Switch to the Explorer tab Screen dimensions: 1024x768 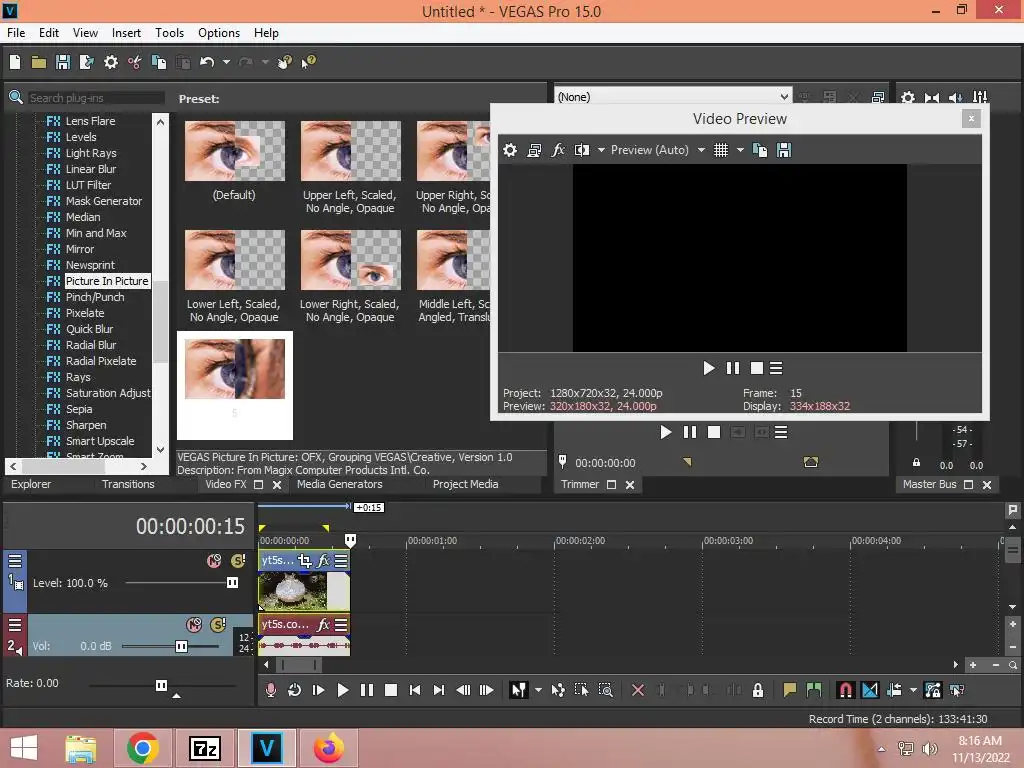[x=31, y=484]
